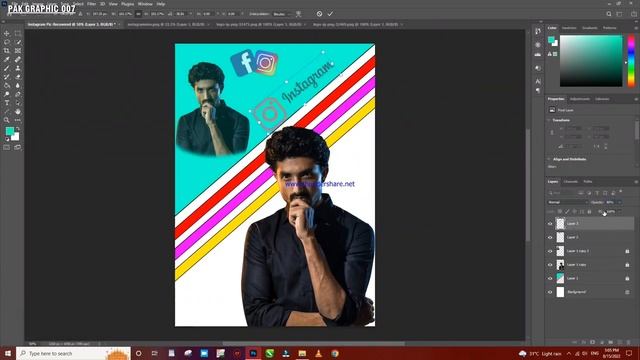Open the Interpolation dropdown in options bar
640x360 pixels.
click(x=282, y=14)
